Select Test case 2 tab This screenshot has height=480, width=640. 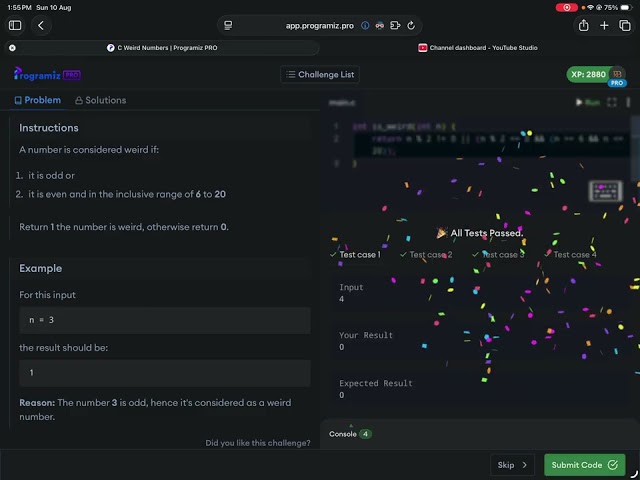pos(426,255)
